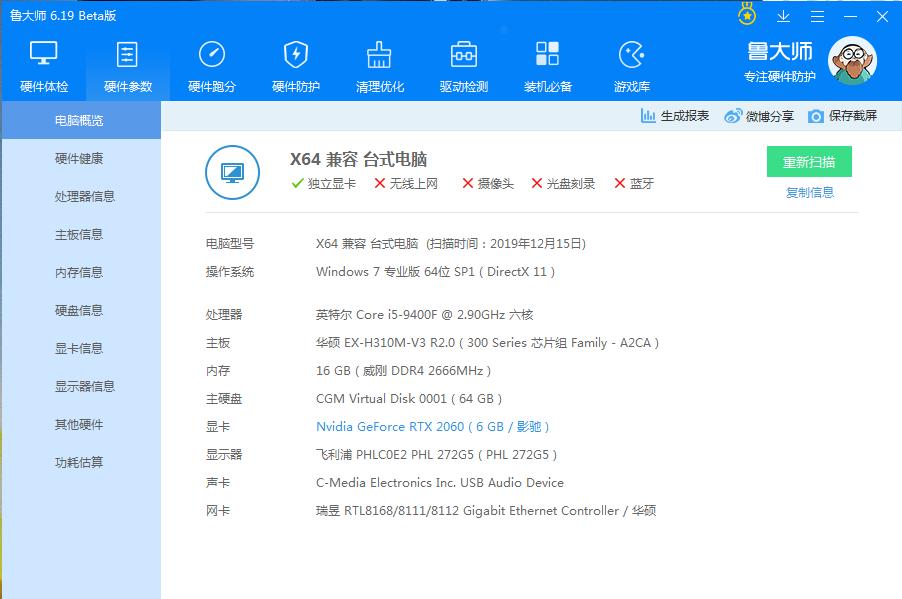Image resolution: width=902 pixels, height=599 pixels.
Task: Open the 硬件防护 protection feature
Action: pyautogui.click(x=295, y=65)
